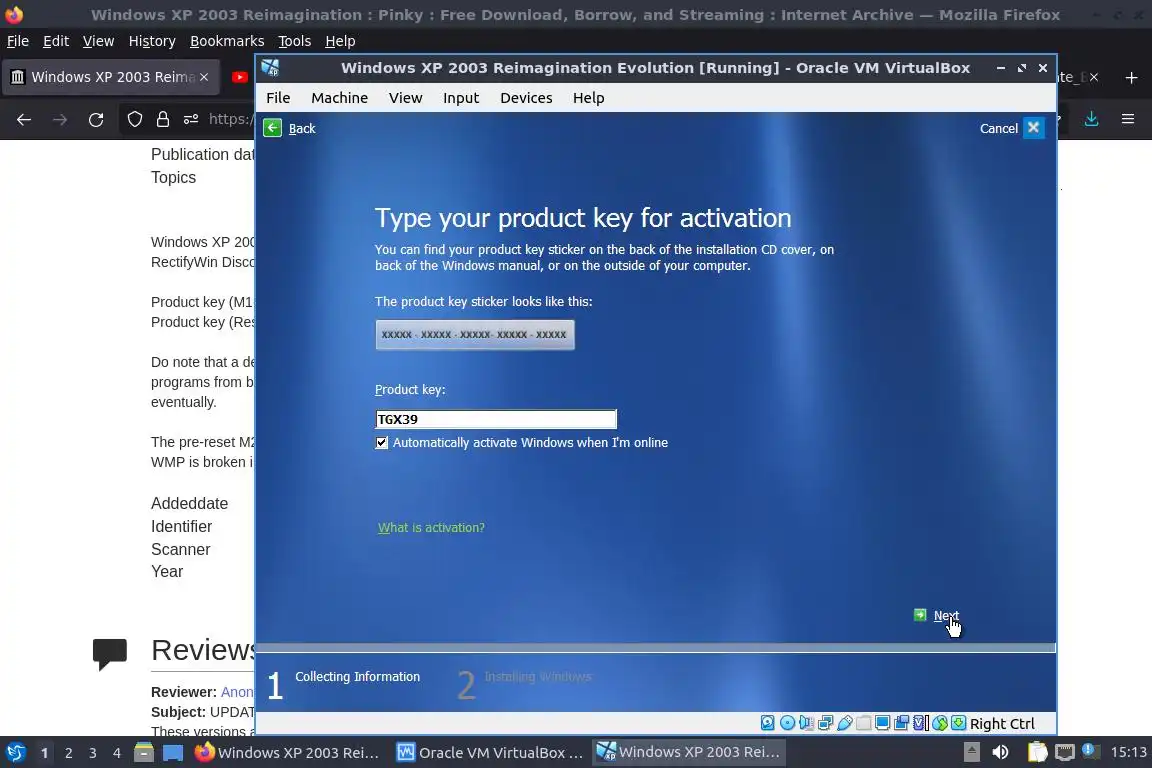Click the show desktop taskbar icon
The width and height of the screenshot is (1152, 768).
(173, 753)
